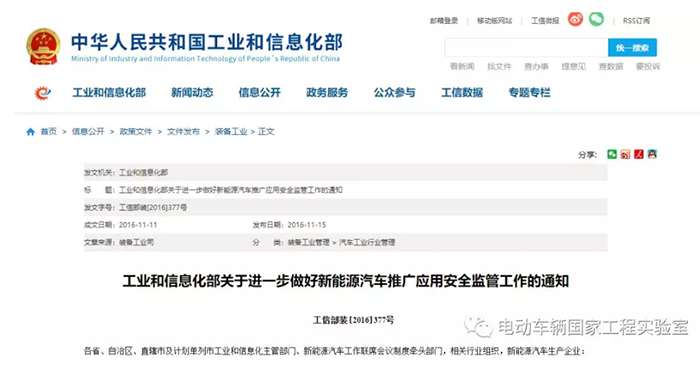Image resolution: width=700 pixels, height=372 pixels.
Task: Open the 政务服务 navigation menu
Action: 327,92
